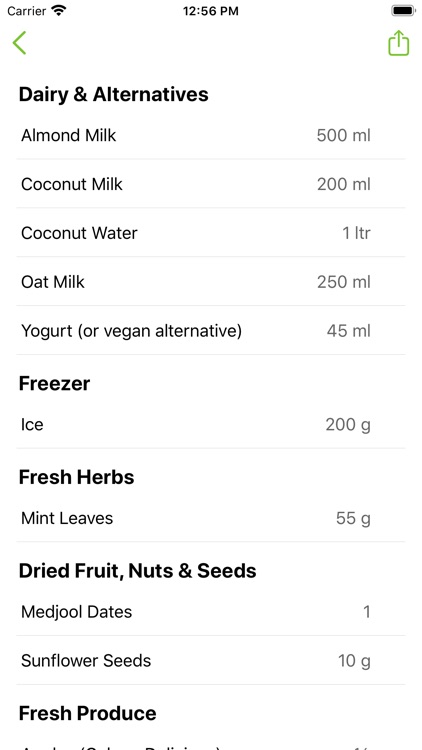Choose the Oat Milk item

(x=211, y=282)
